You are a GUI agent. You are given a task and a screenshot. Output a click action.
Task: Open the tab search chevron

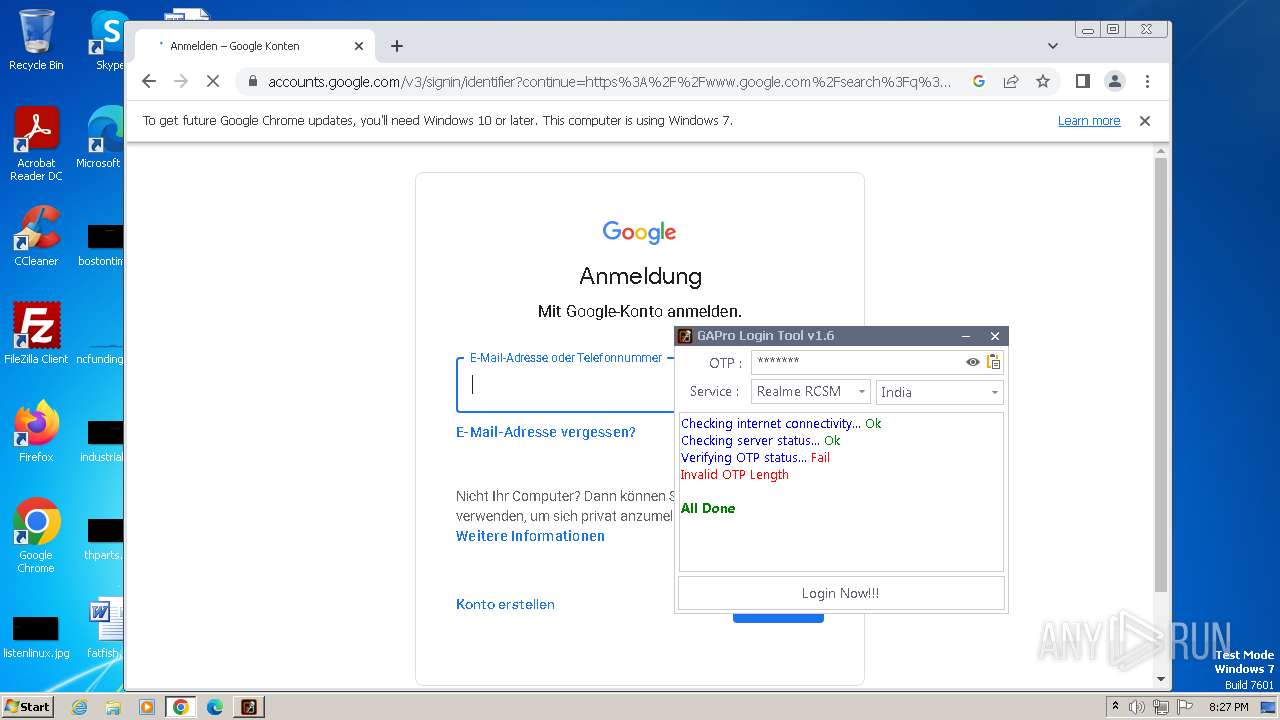[1053, 46]
